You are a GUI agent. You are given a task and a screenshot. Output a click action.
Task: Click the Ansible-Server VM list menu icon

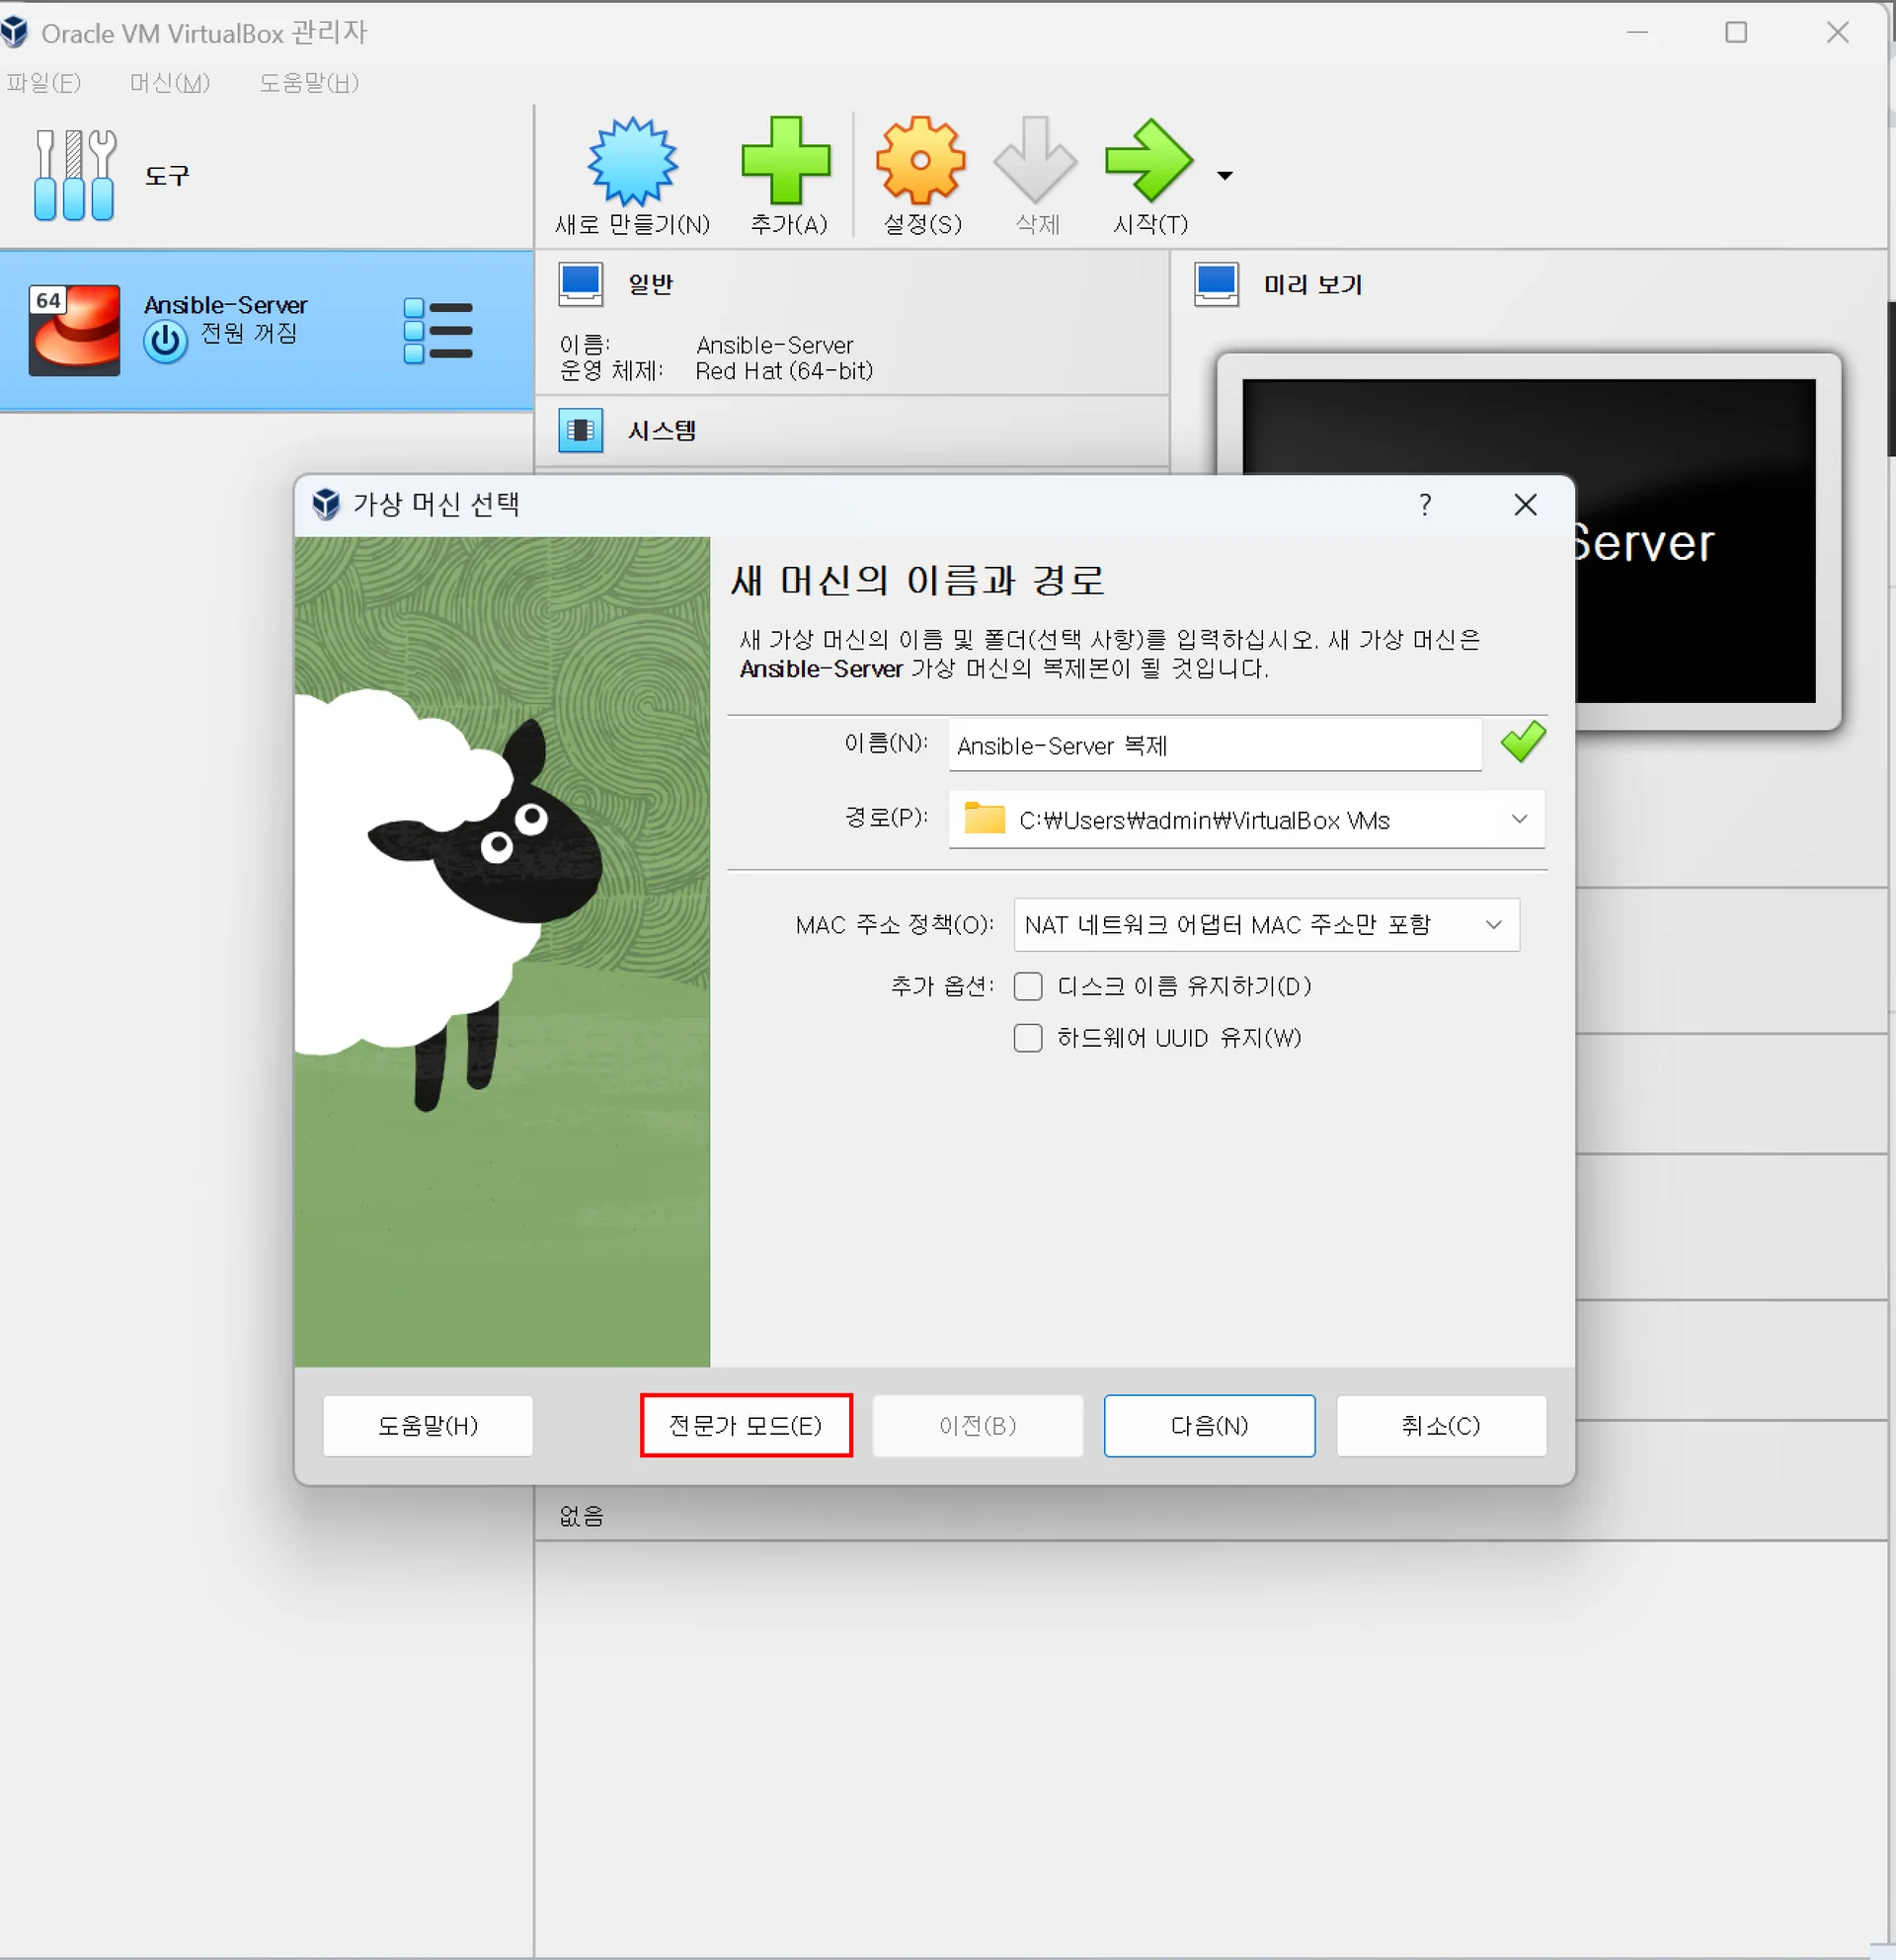[438, 331]
